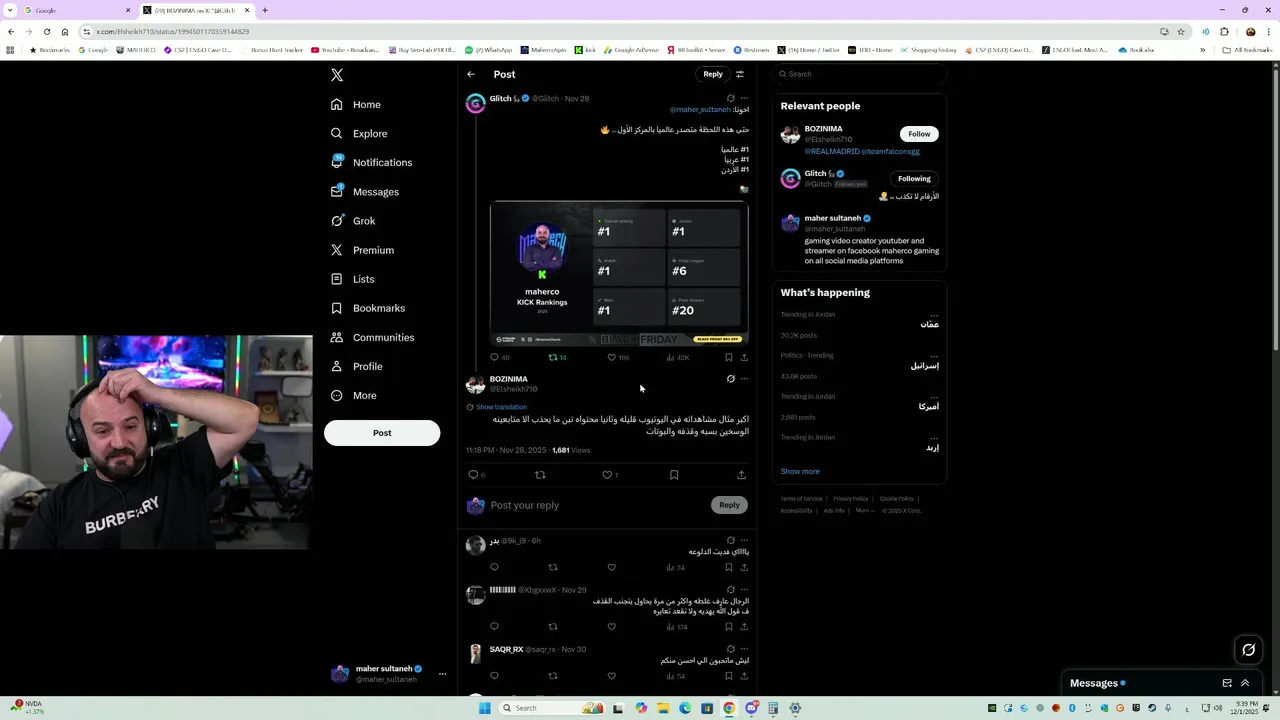Screen dimensions: 1280x720
Task: Open SAQR_RX profile avatar
Action: pos(476,654)
